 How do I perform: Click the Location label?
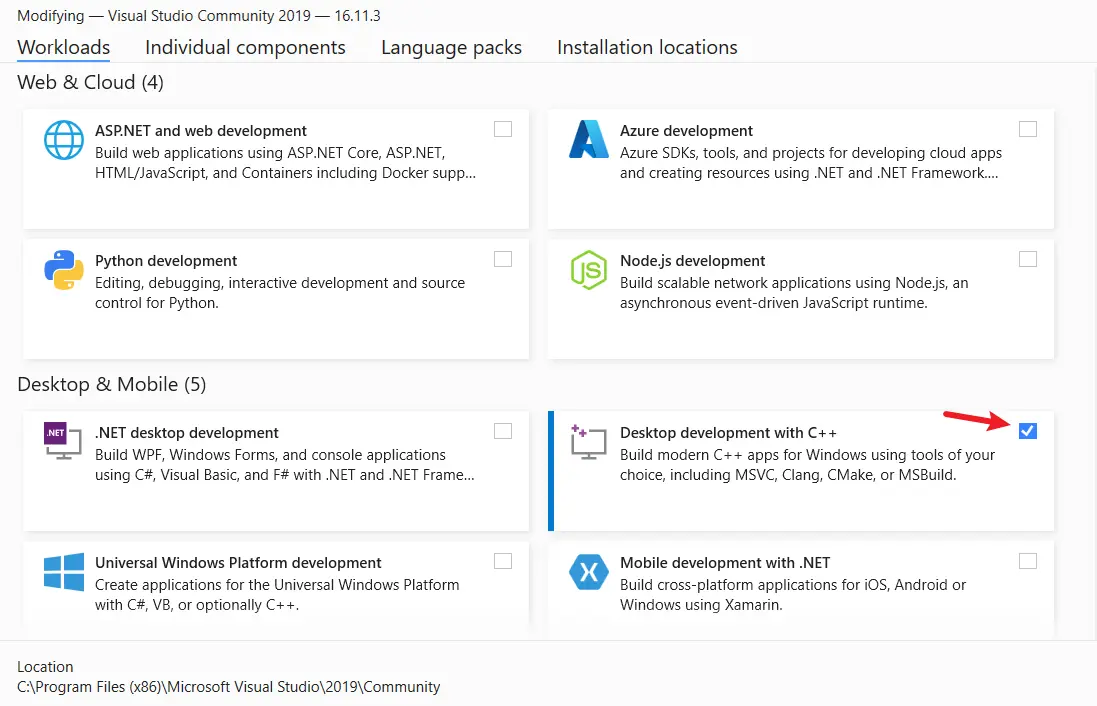(45, 667)
